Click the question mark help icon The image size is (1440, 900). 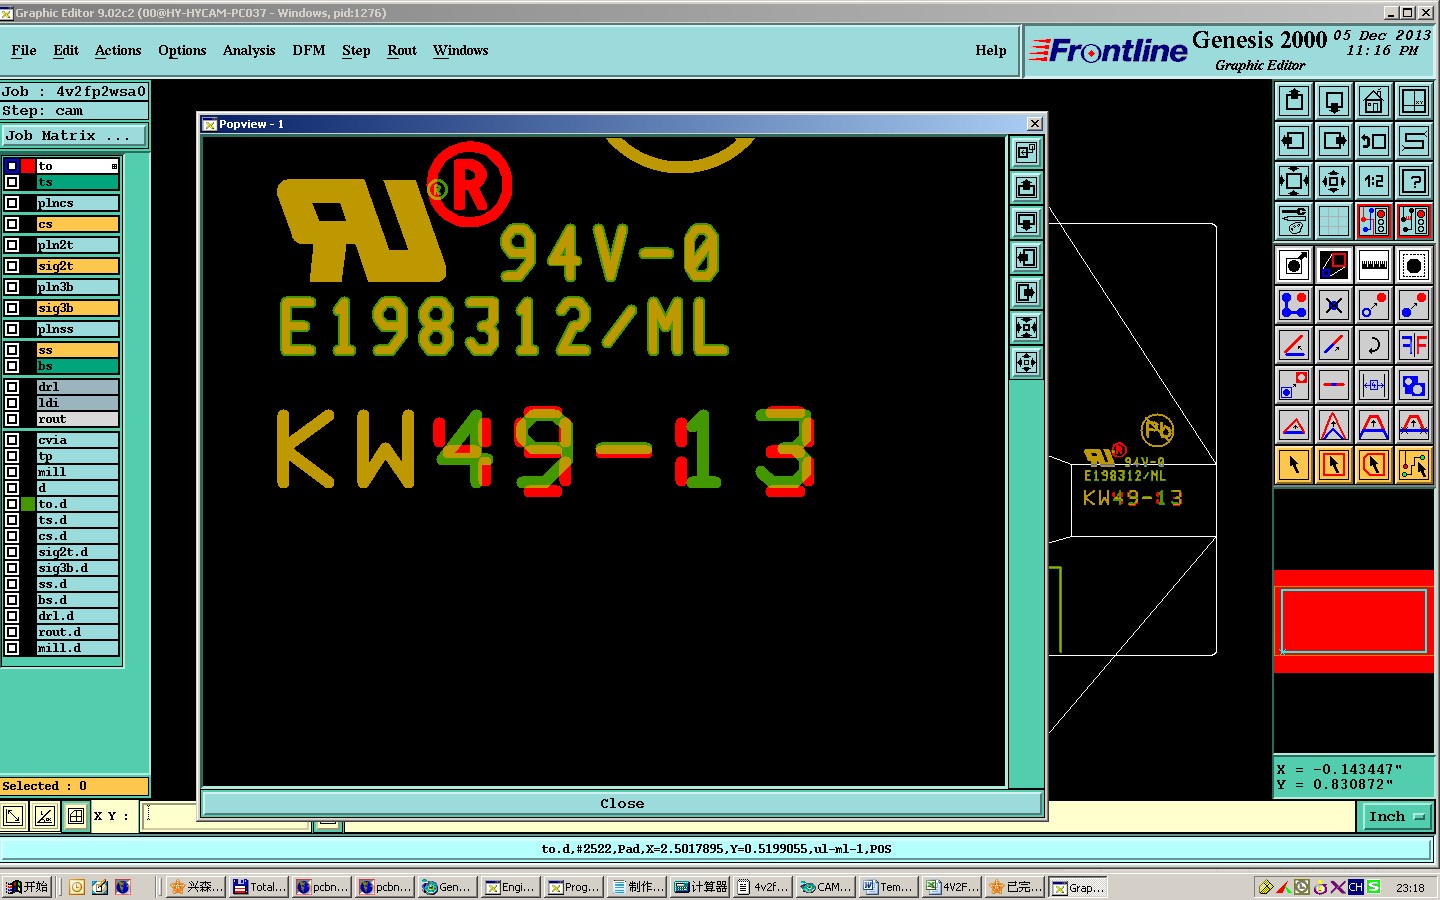(1414, 181)
